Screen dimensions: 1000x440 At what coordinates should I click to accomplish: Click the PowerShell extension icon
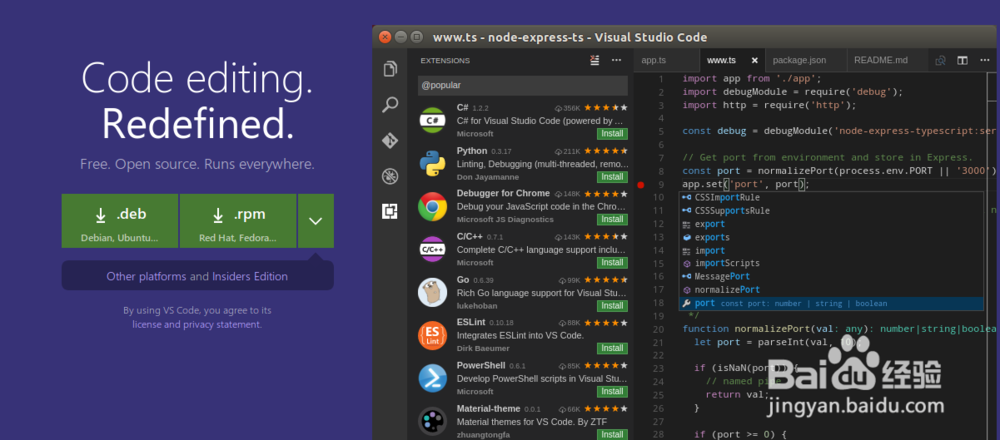tap(432, 378)
